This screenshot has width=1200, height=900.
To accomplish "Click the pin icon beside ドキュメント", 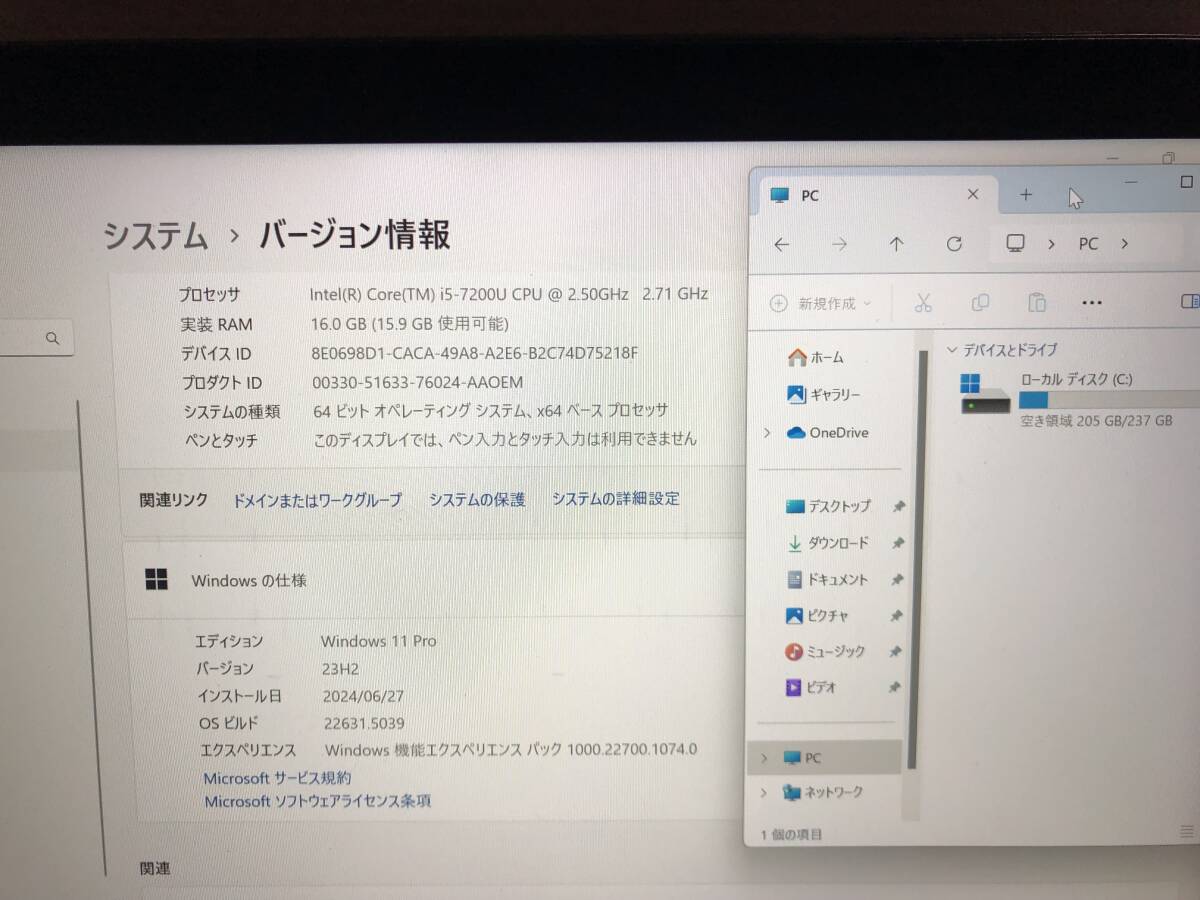I will coord(898,579).
